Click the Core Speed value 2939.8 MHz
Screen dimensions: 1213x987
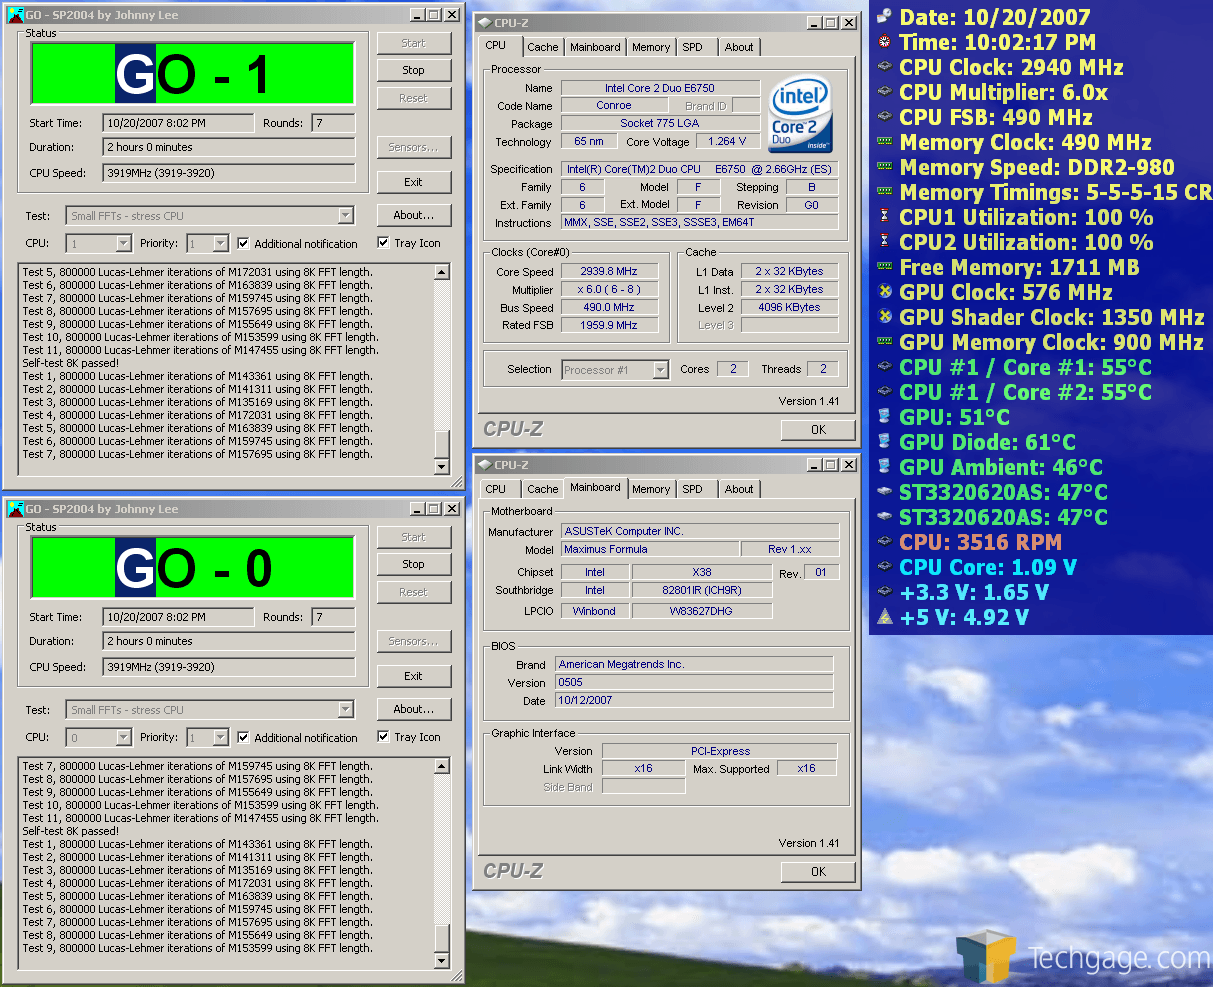pos(609,271)
